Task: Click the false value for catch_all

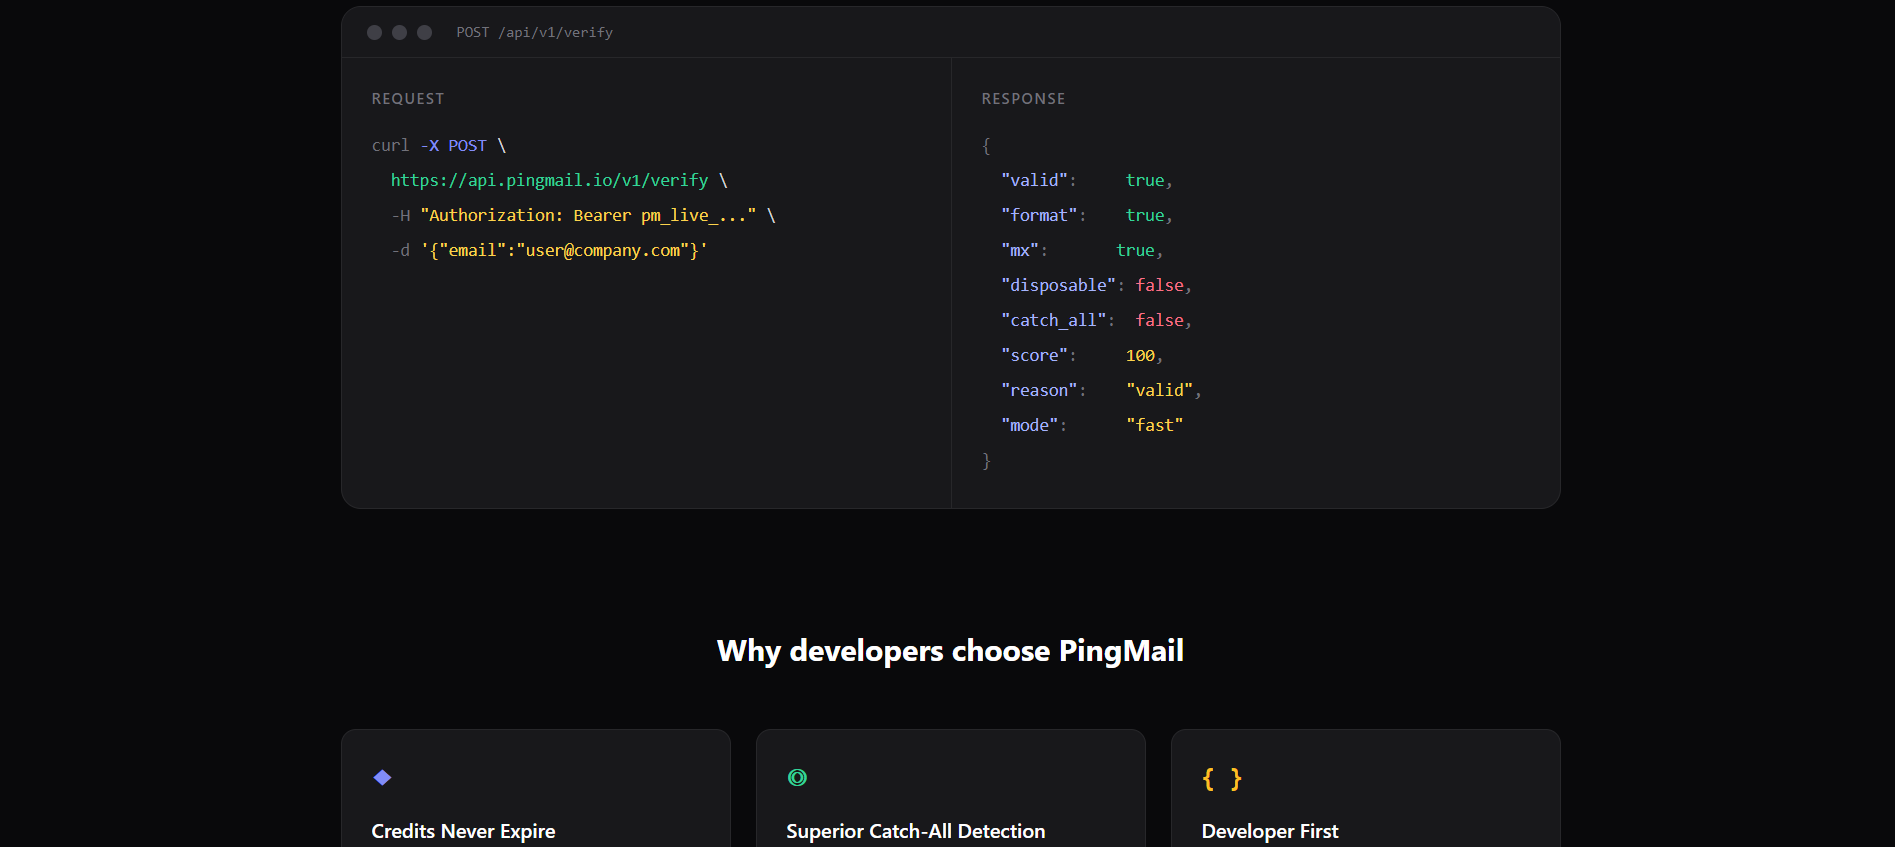Action: (1159, 321)
